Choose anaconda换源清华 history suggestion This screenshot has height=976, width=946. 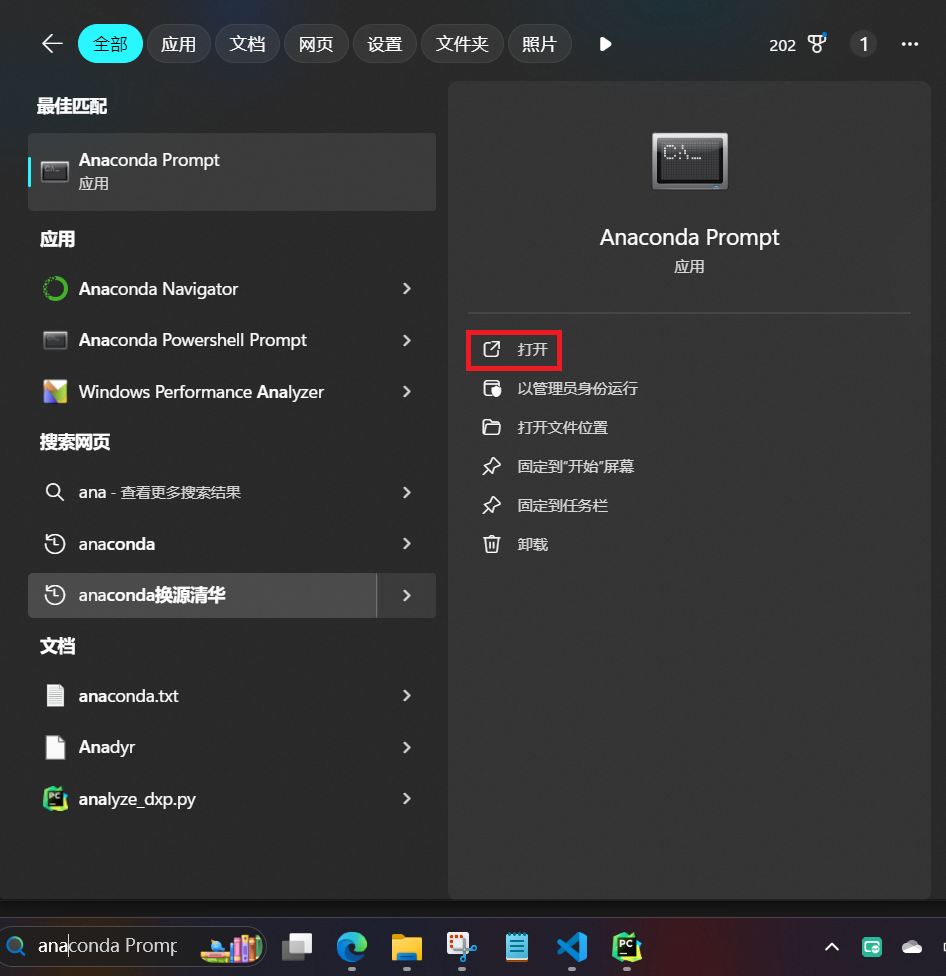coord(202,595)
